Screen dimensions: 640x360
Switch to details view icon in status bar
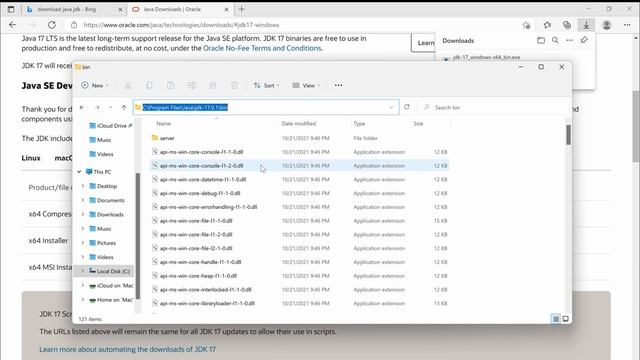point(556,319)
